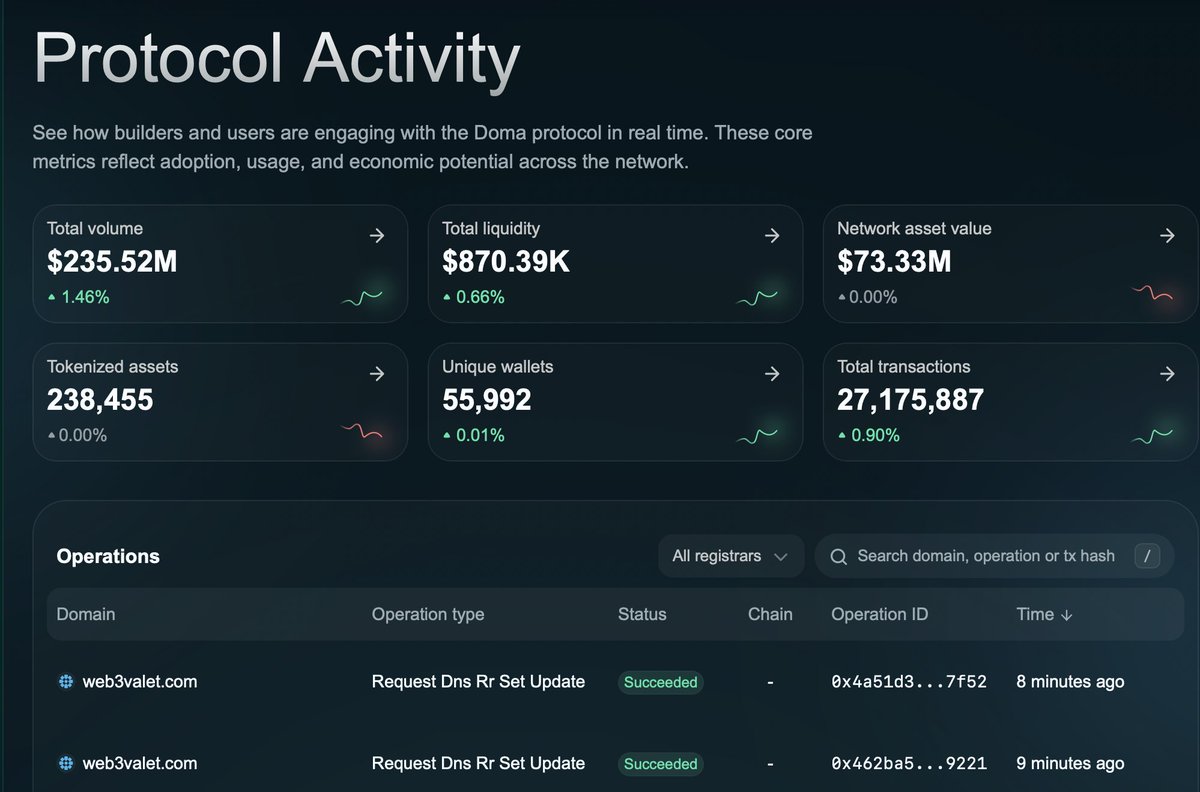Click the 0.01% unique wallets change
This screenshot has width=1200, height=792.
click(473, 435)
